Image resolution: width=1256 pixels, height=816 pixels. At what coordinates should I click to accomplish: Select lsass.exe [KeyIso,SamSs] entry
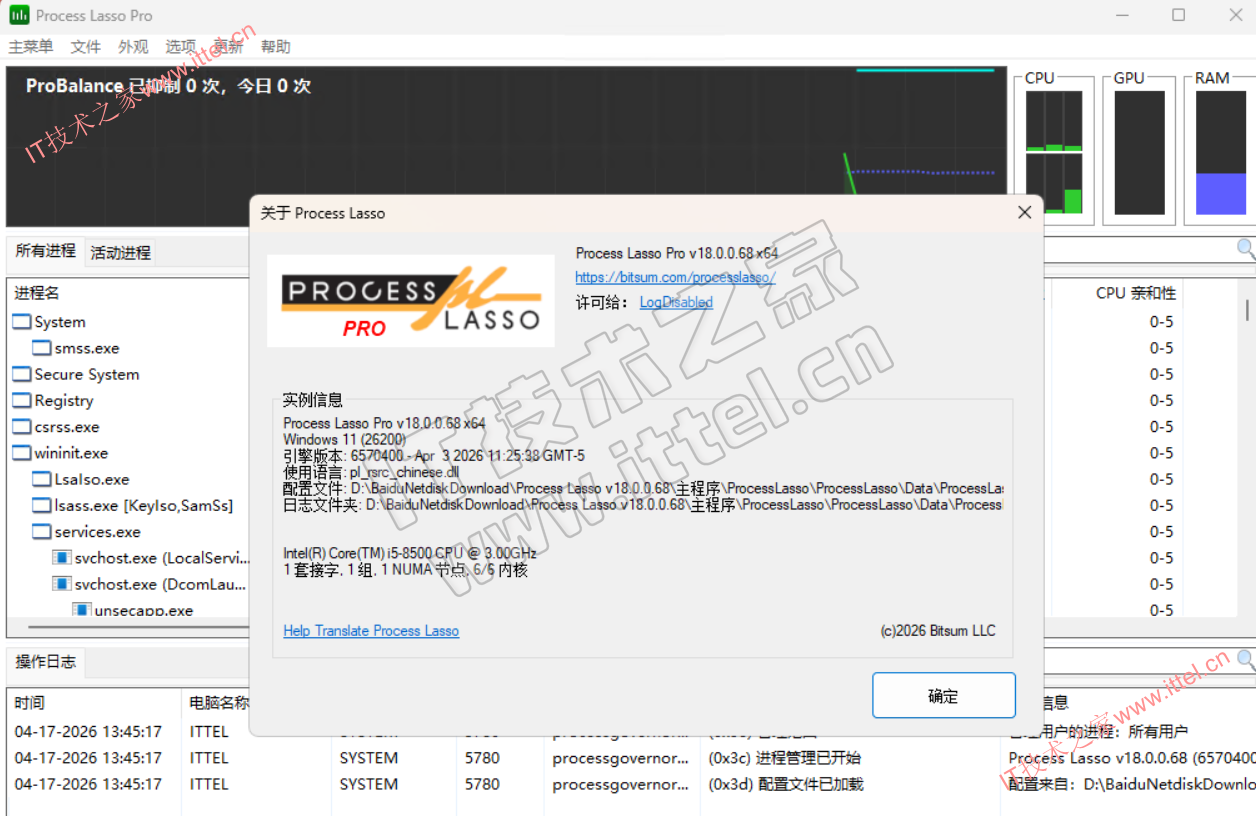143,506
